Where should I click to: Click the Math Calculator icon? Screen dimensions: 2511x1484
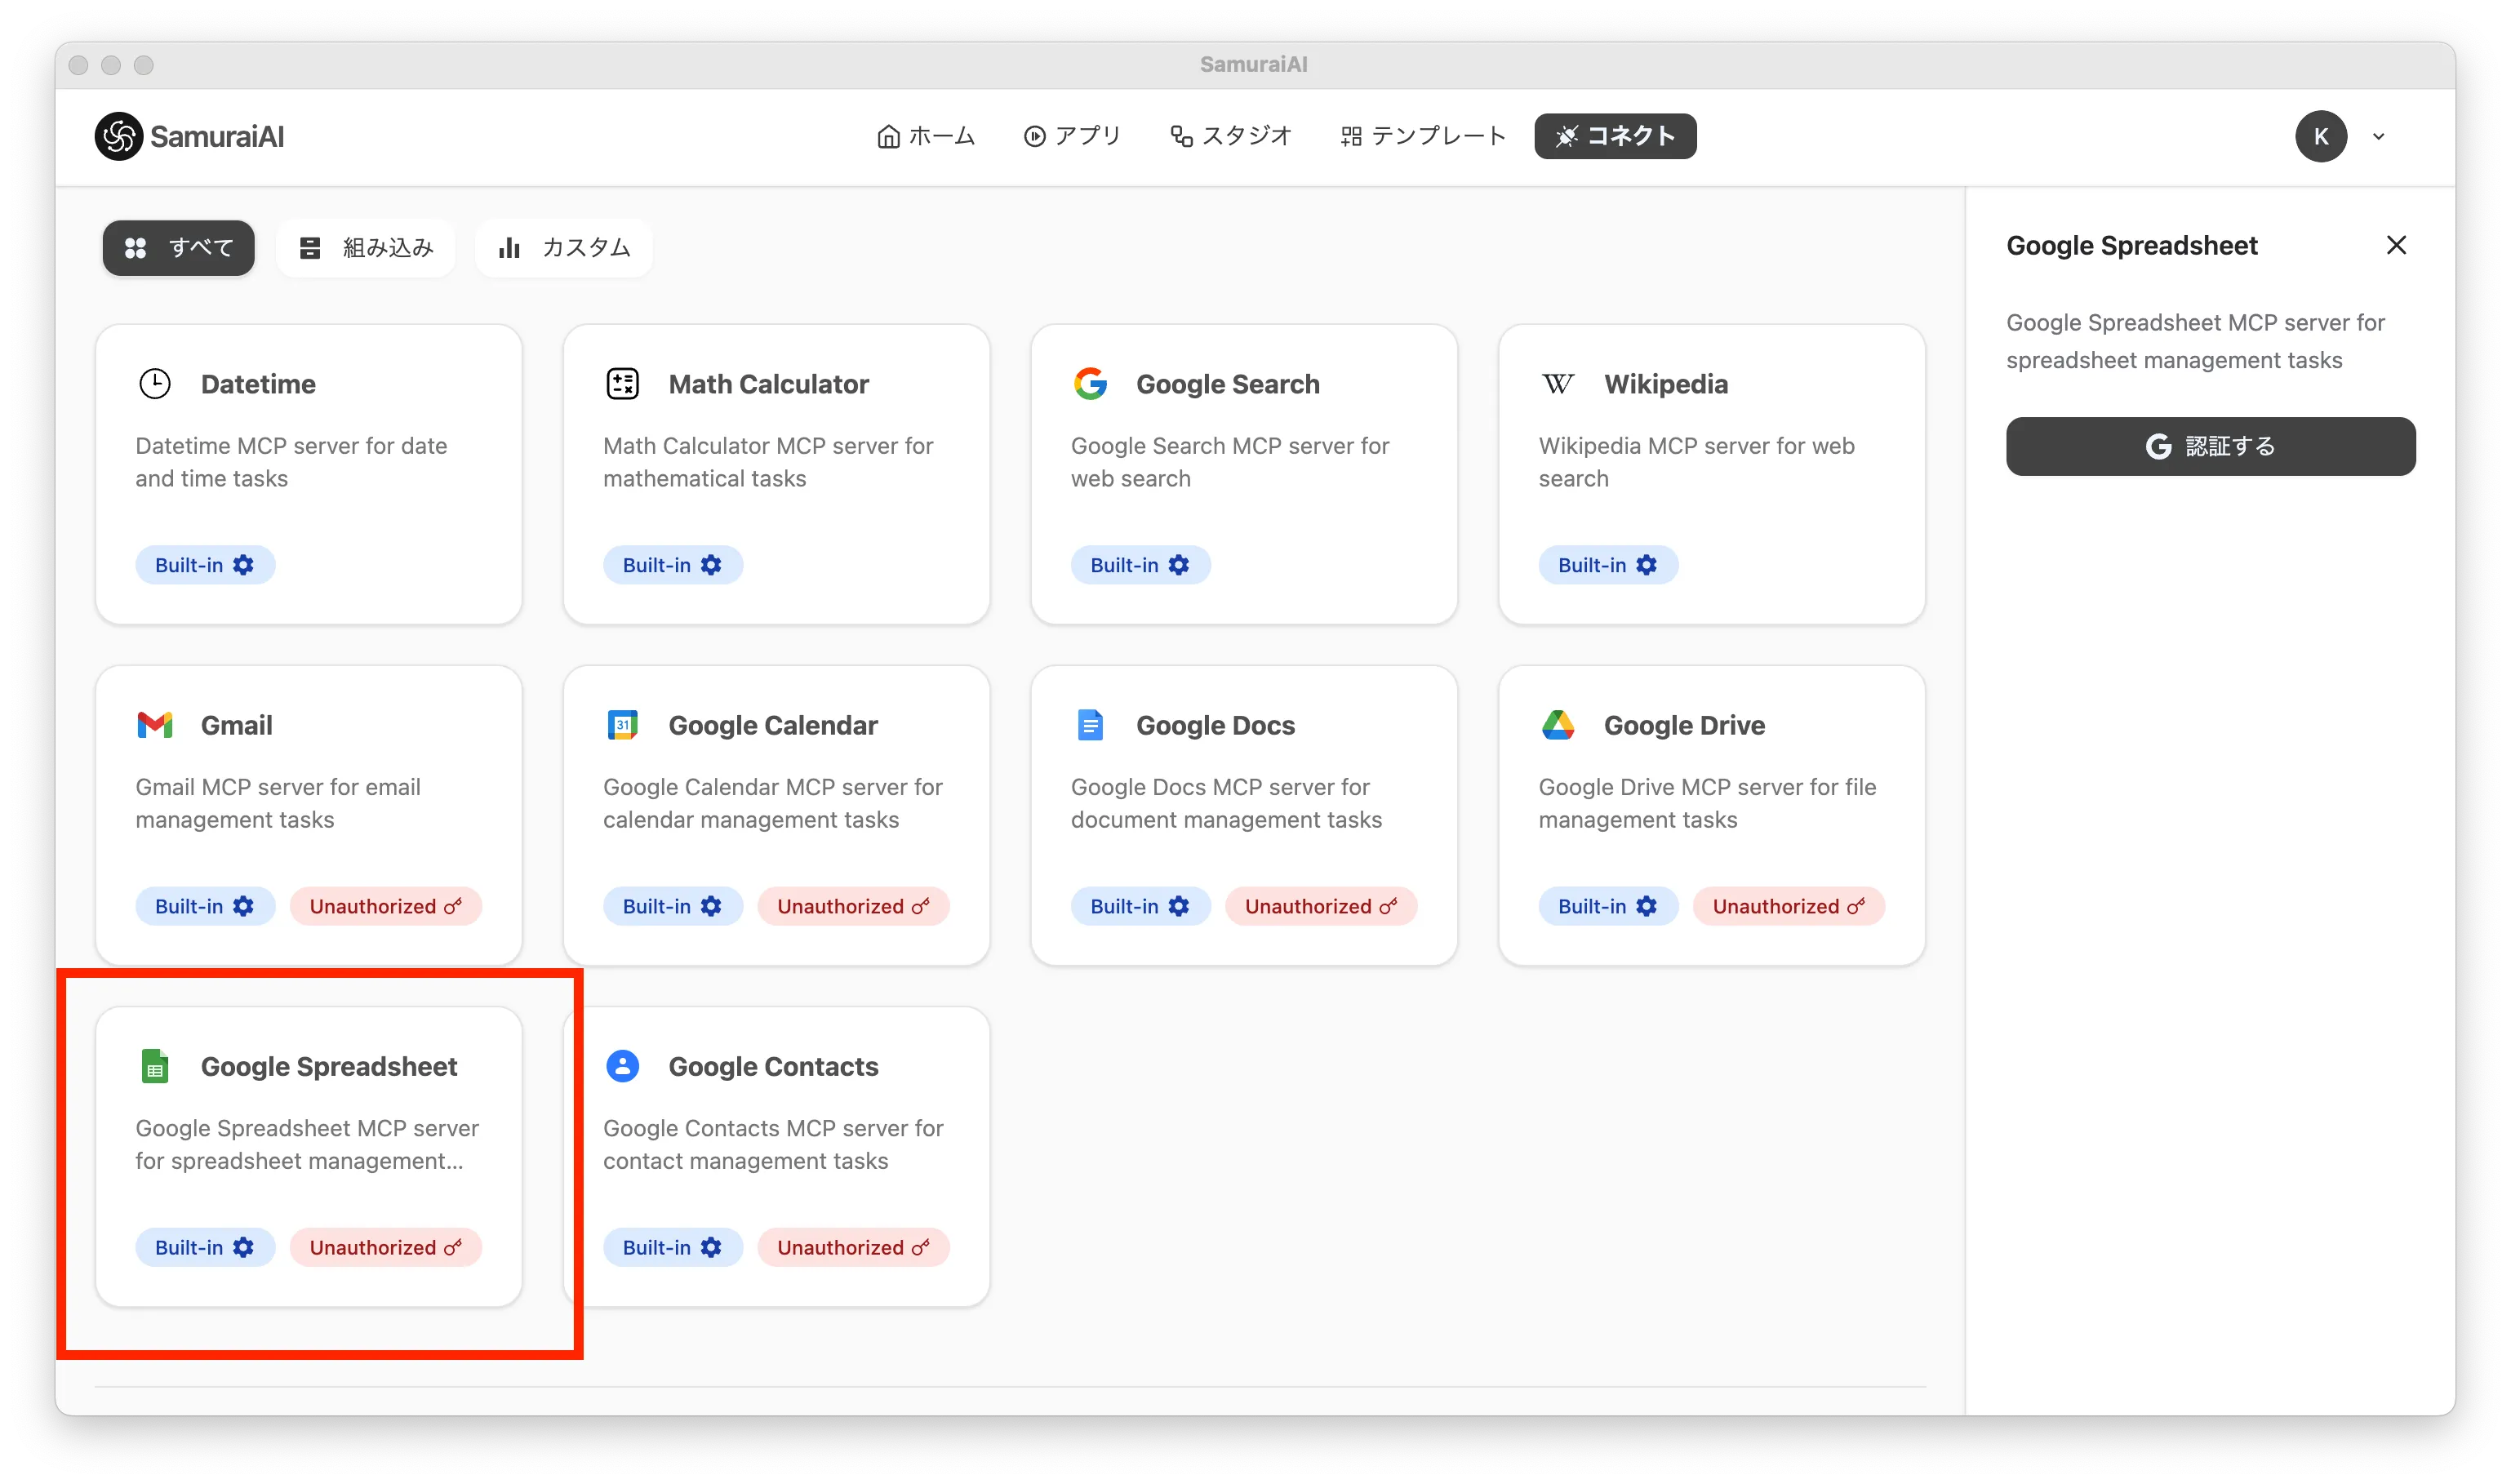622,384
